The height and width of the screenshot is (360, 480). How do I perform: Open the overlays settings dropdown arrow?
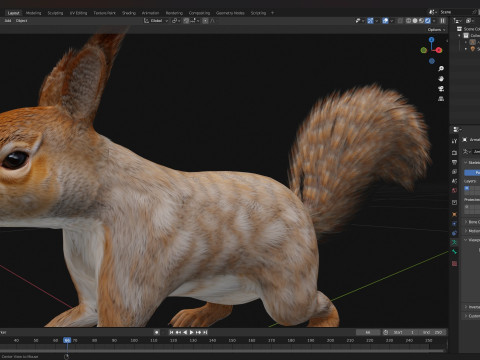(x=392, y=21)
